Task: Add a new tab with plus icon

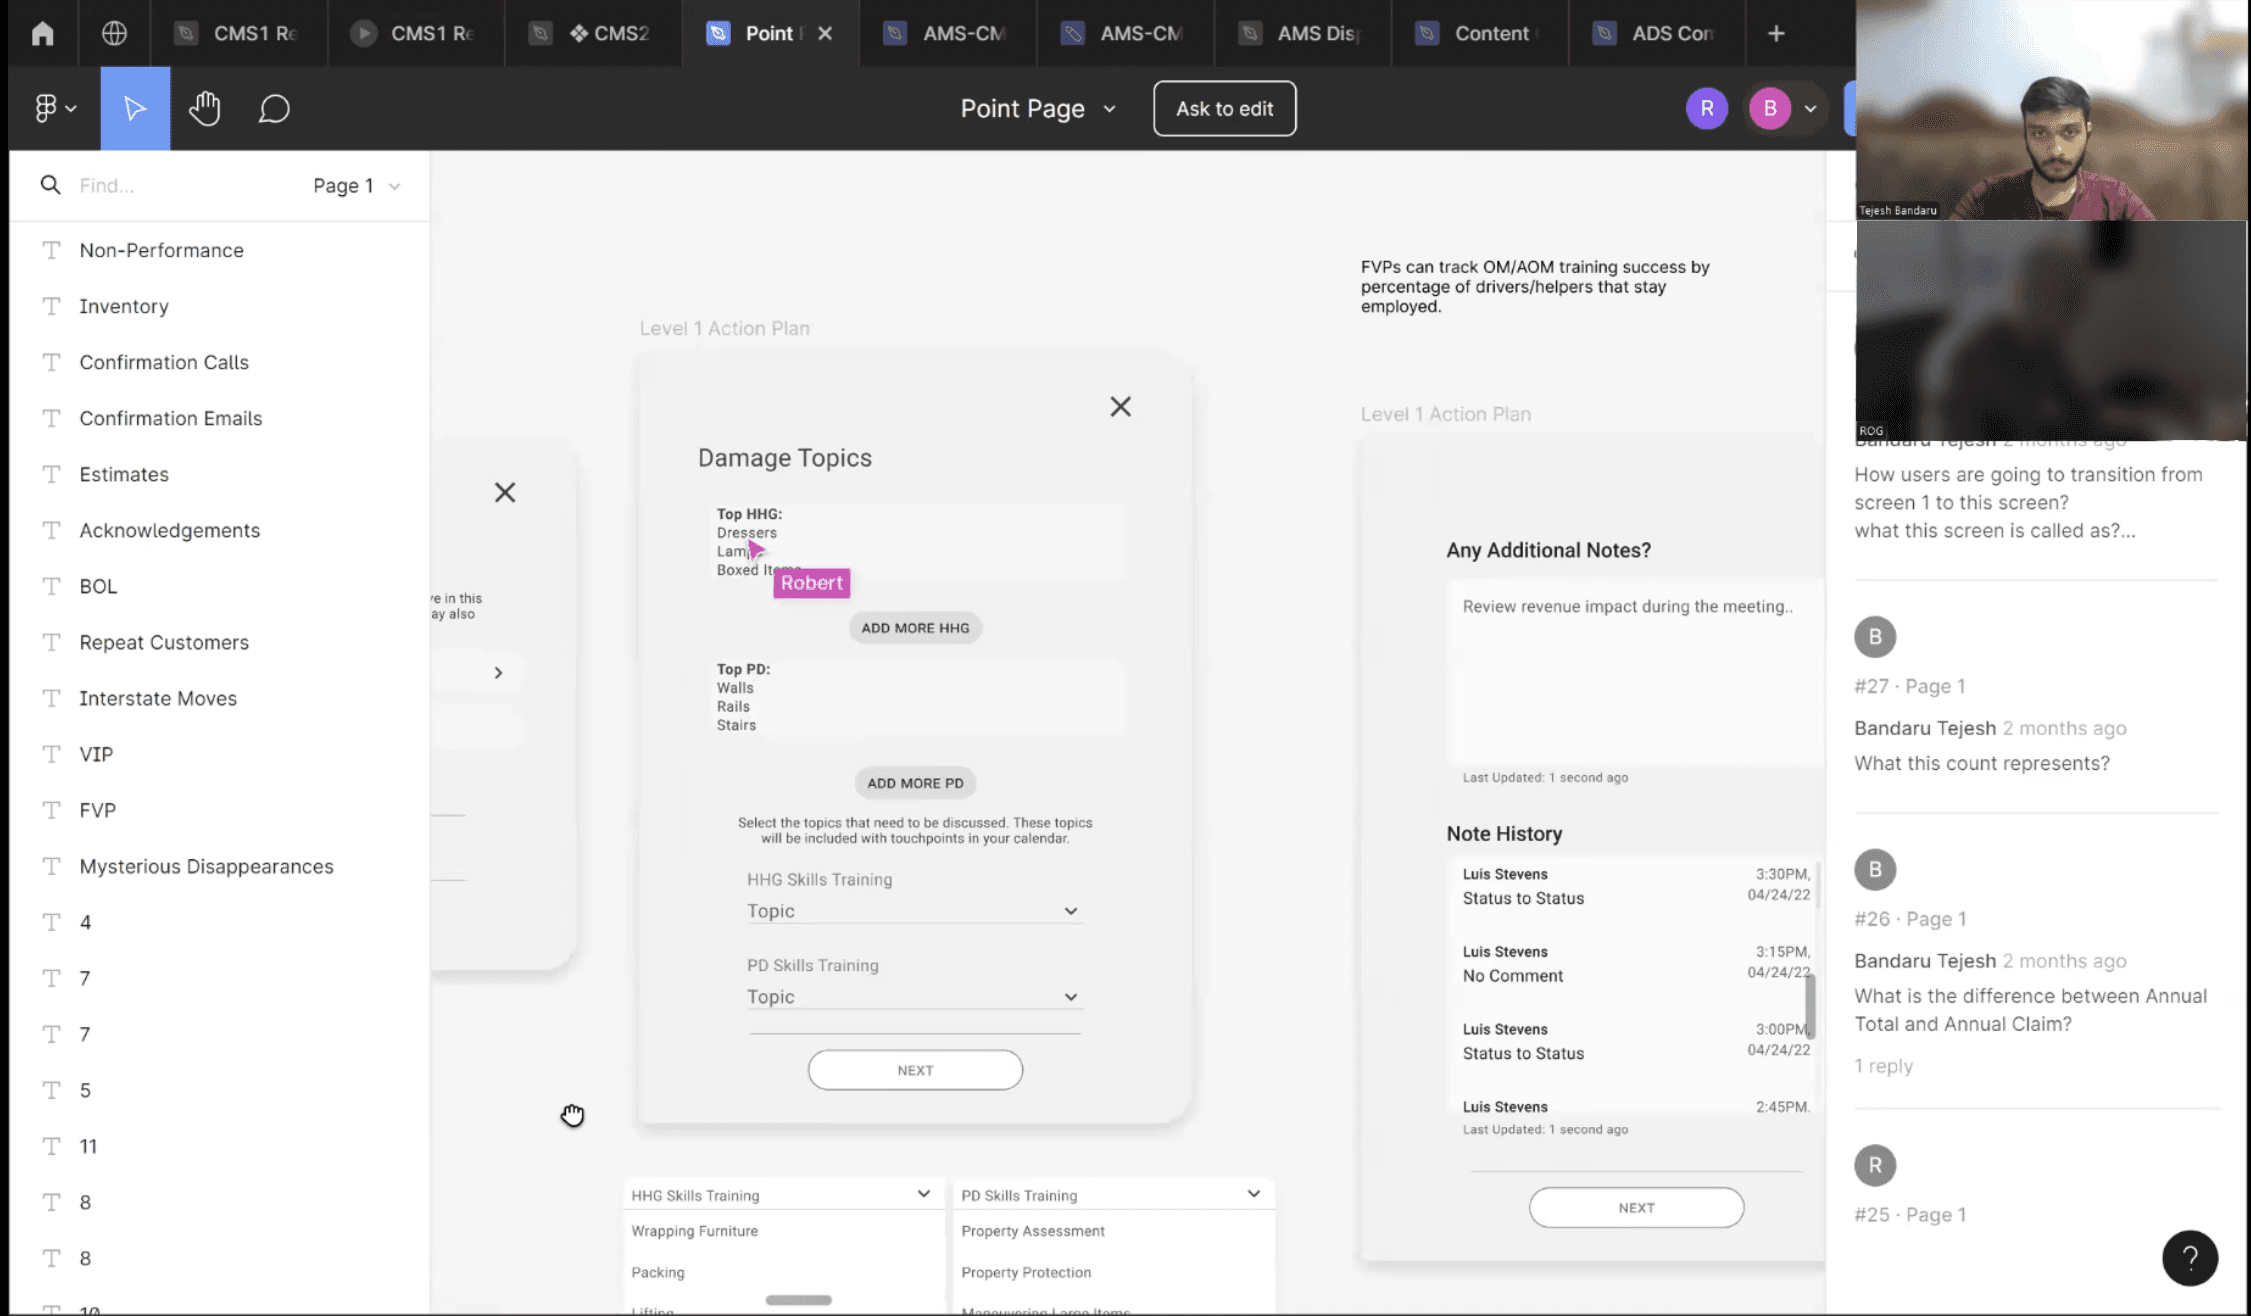Action: click(1775, 33)
